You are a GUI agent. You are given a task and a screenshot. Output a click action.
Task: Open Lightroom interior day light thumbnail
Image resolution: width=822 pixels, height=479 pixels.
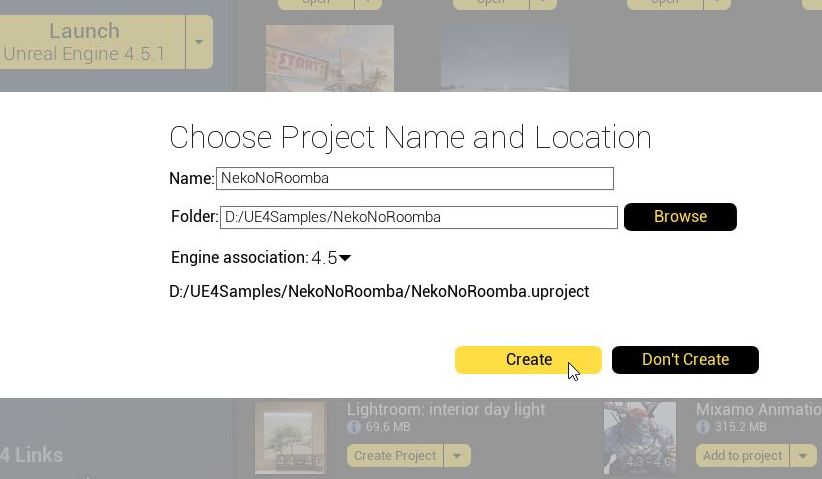click(290, 438)
